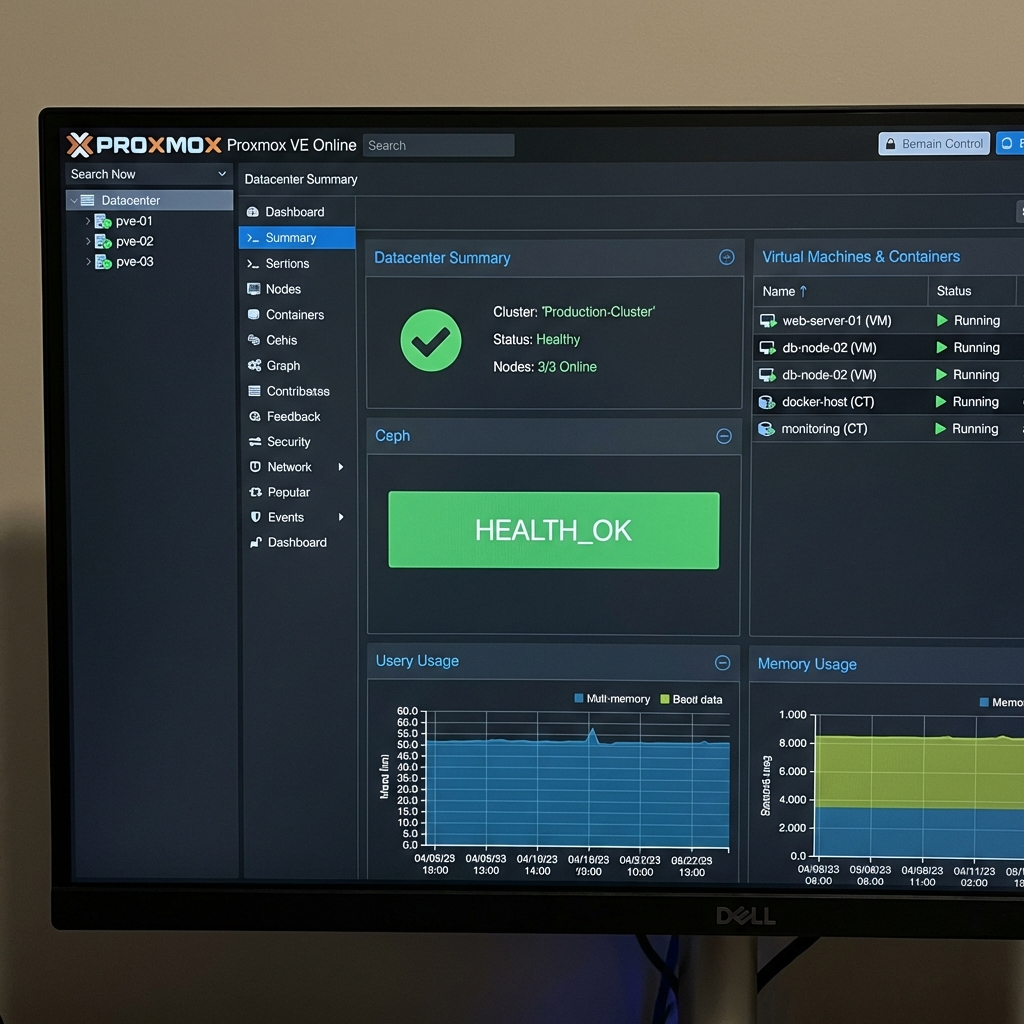Click the Bemain Control button
The image size is (1024, 1024).
tap(933, 143)
